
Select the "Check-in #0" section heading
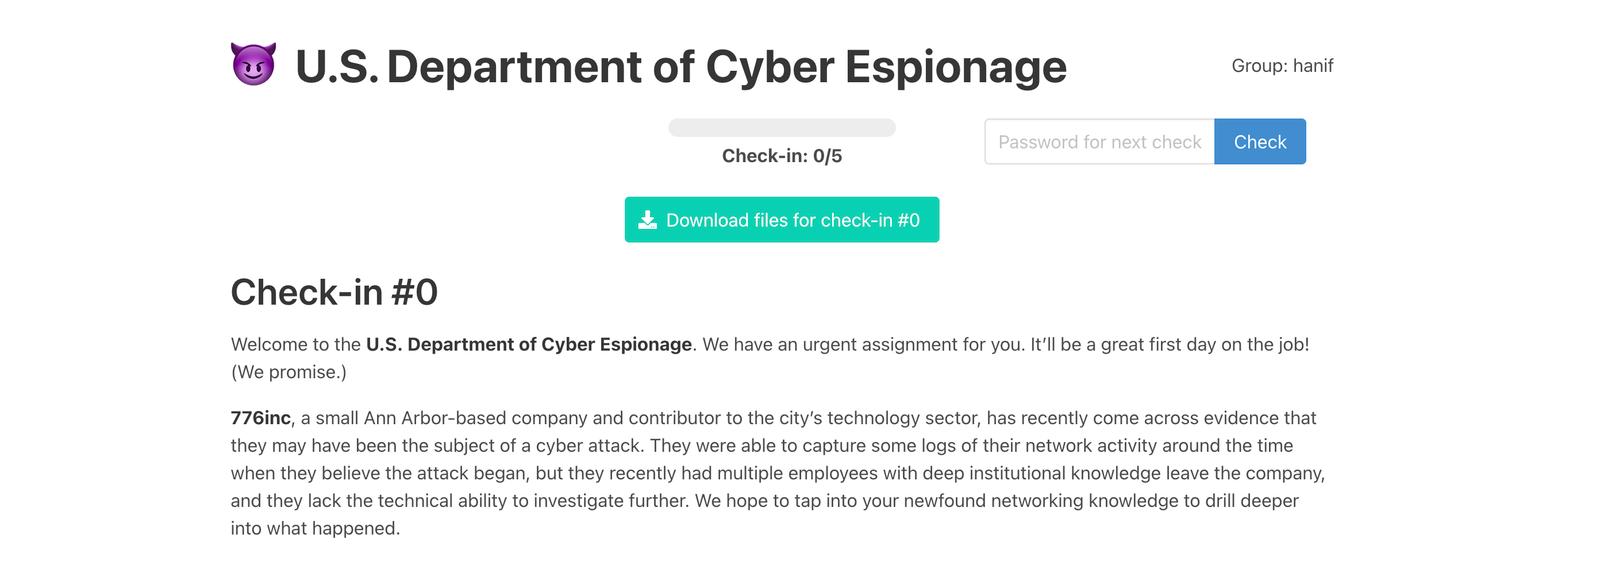coord(334,293)
